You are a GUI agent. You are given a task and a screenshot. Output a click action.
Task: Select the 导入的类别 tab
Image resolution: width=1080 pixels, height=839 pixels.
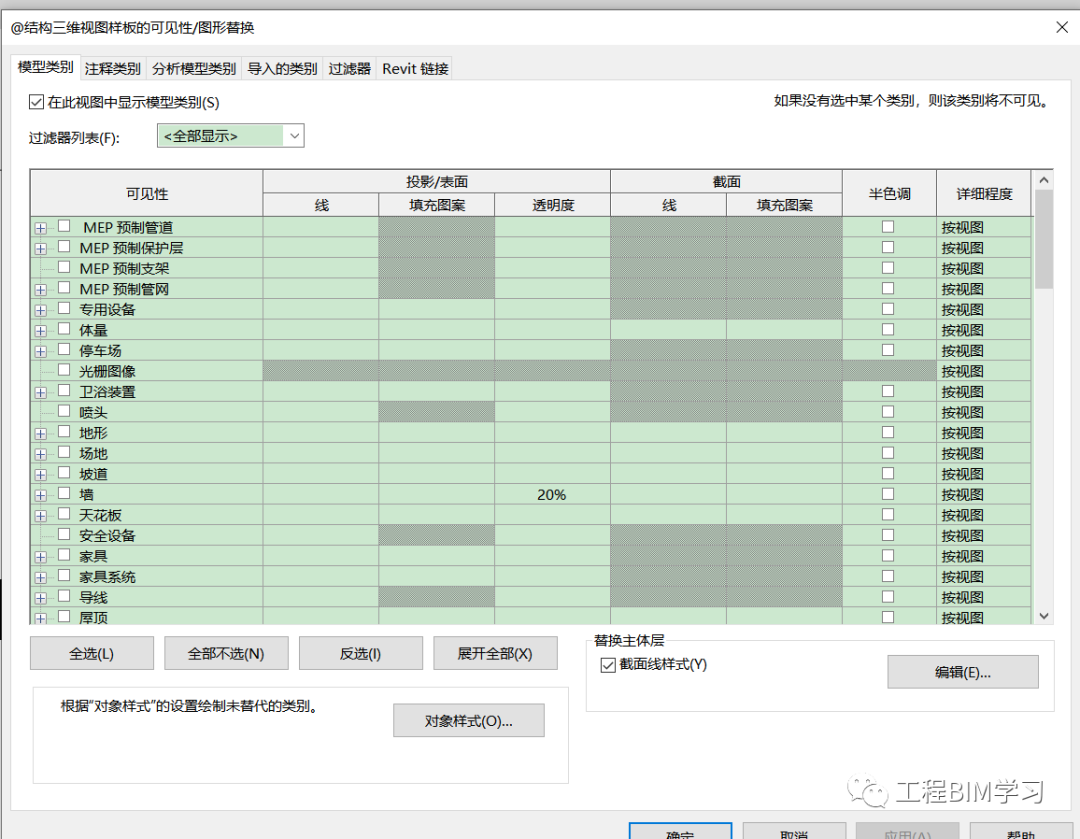click(x=282, y=68)
